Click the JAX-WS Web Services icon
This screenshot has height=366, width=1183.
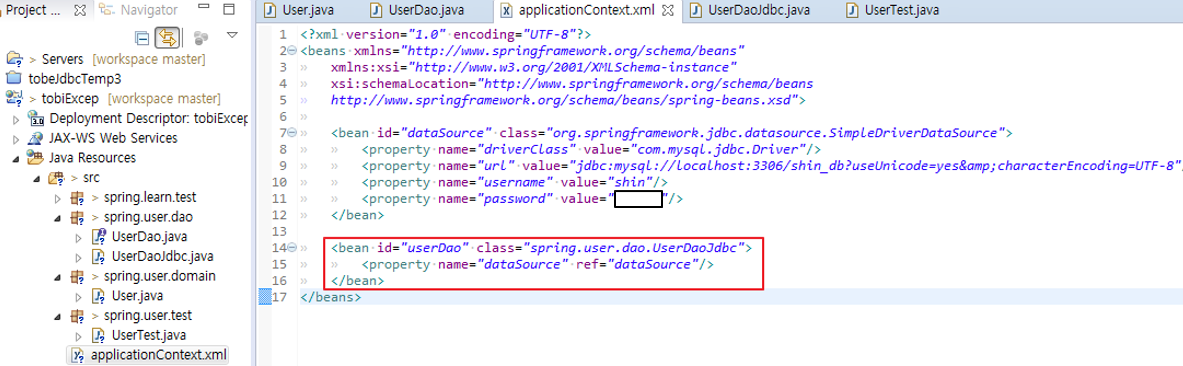pyautogui.click(x=36, y=139)
